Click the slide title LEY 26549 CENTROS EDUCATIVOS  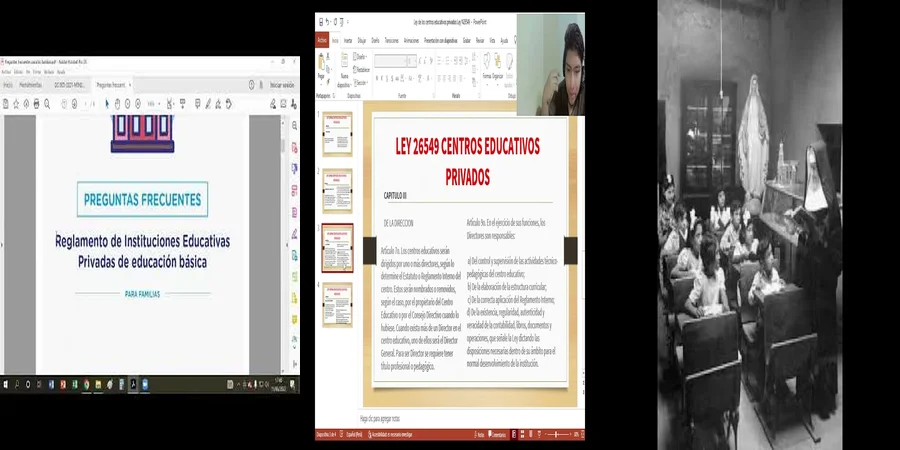tap(468, 147)
